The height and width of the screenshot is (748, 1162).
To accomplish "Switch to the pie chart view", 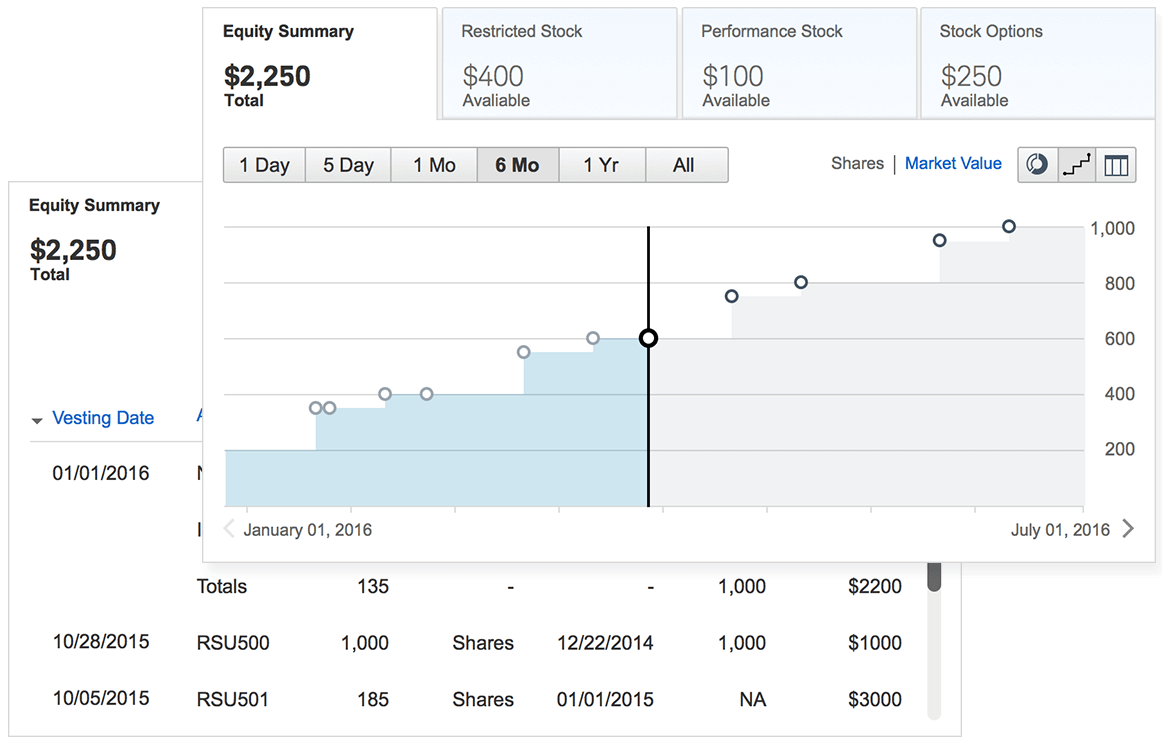I will pos(1038,165).
